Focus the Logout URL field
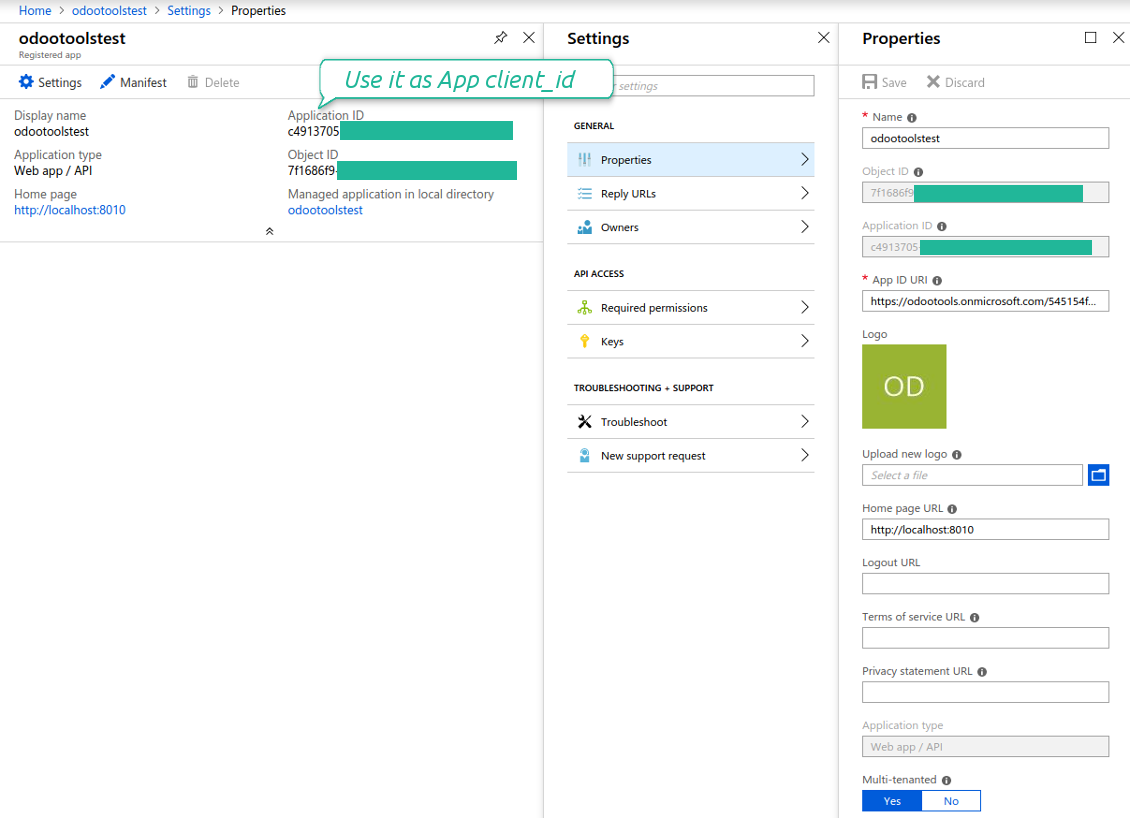This screenshot has height=818, width=1130. 985,584
